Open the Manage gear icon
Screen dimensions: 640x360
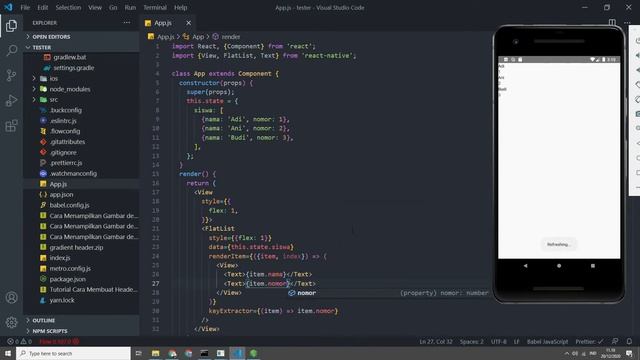11,322
